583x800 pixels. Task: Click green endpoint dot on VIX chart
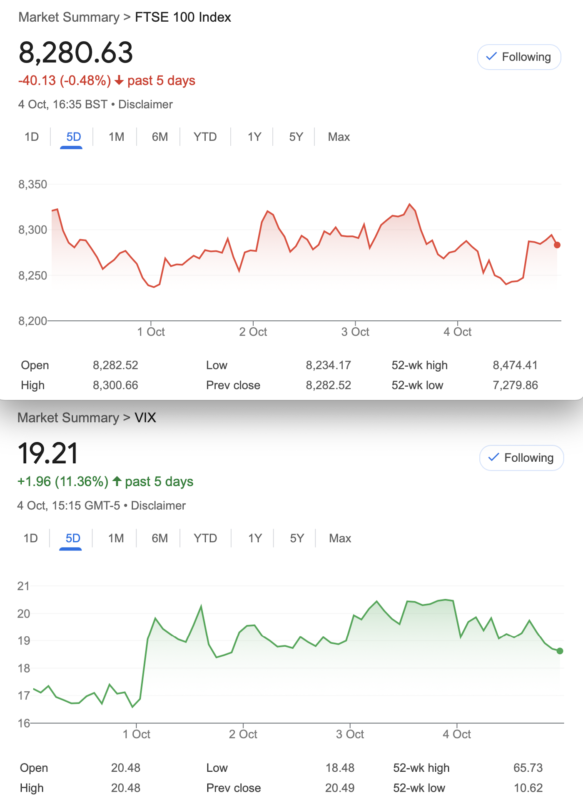tap(560, 651)
